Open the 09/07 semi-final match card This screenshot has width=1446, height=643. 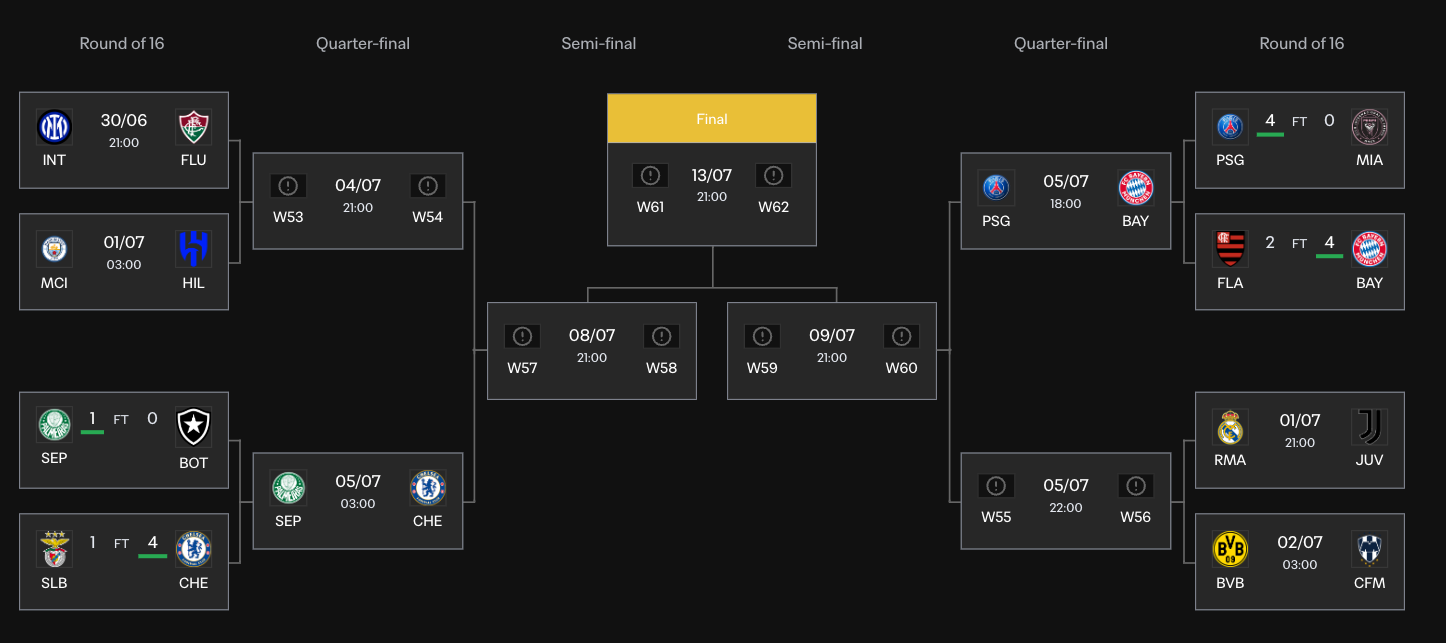[x=832, y=351]
